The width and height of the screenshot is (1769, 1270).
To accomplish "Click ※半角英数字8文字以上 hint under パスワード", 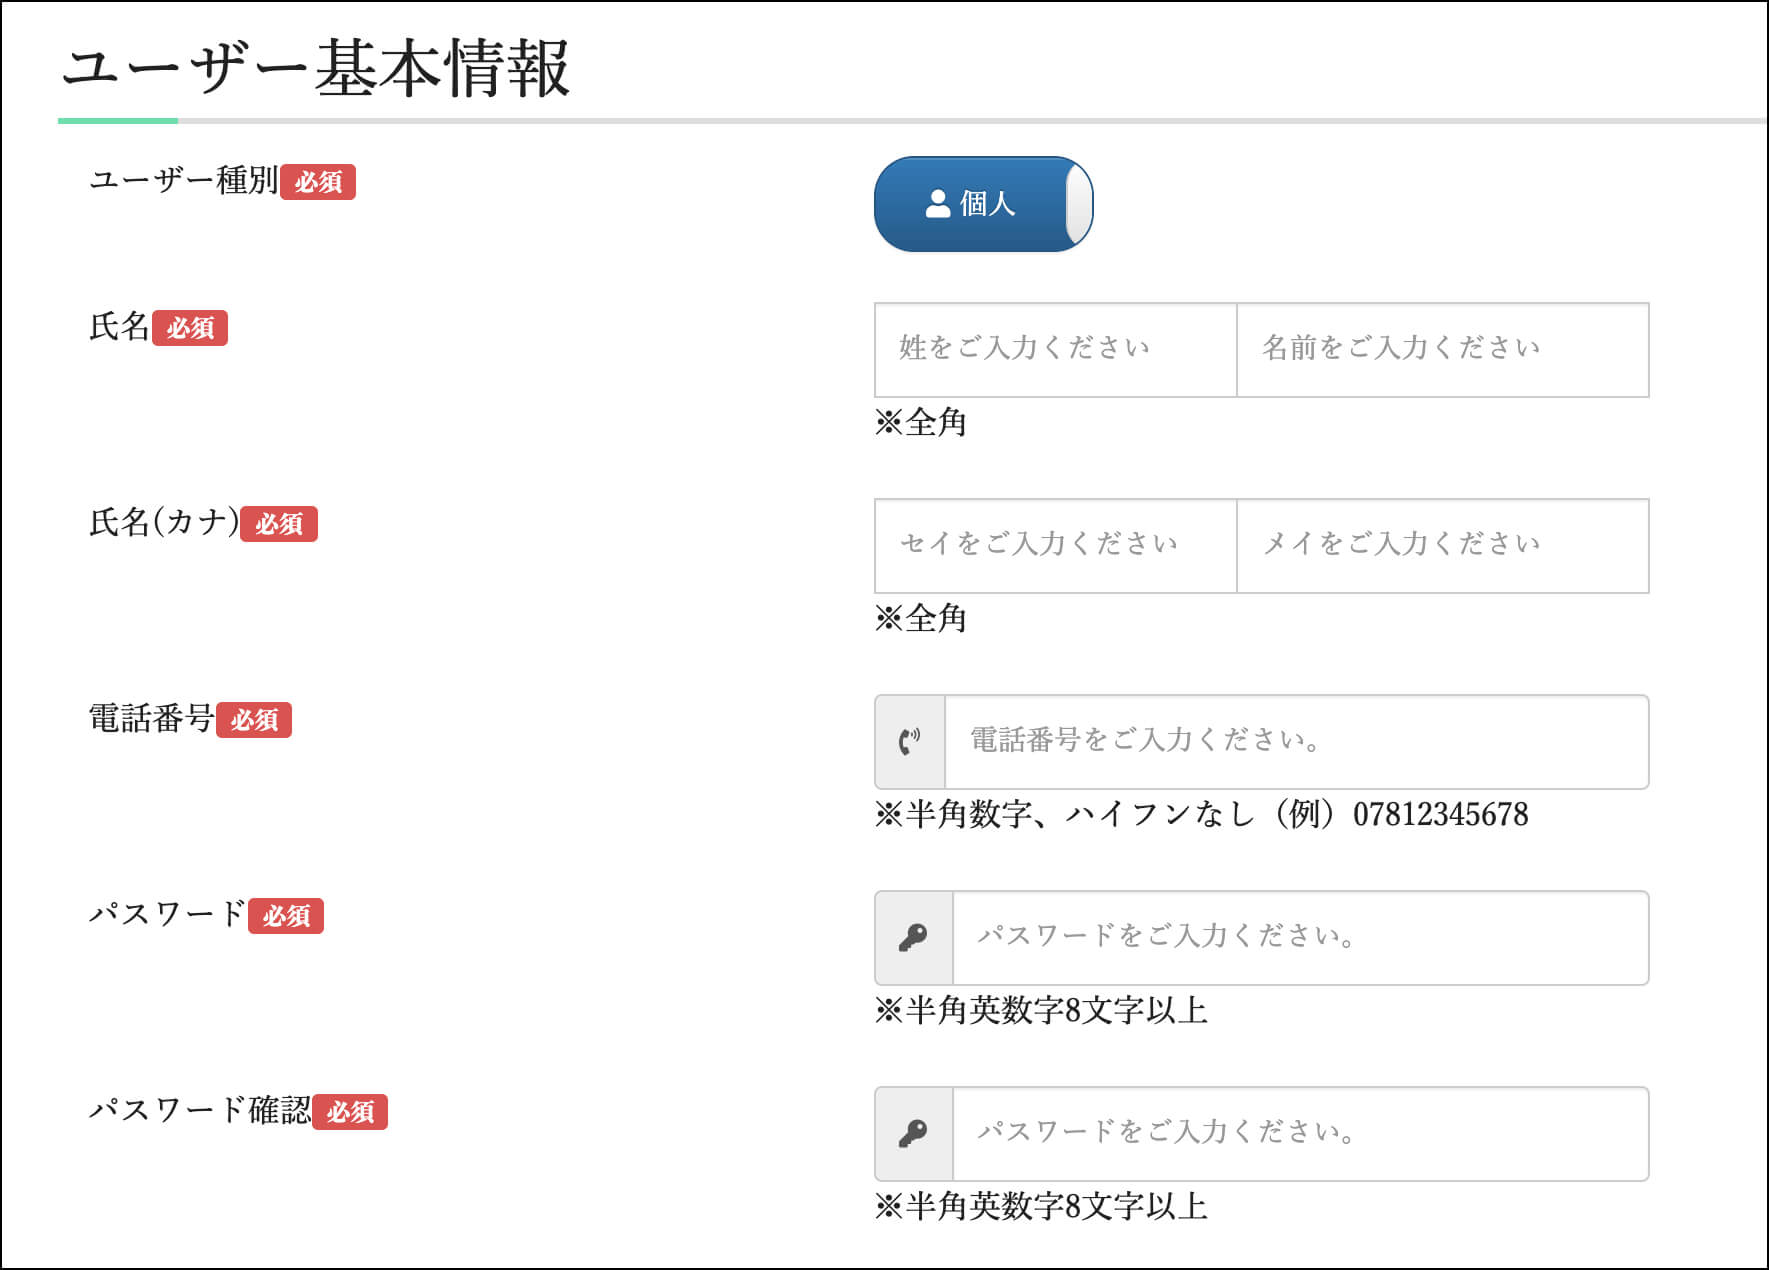I will point(1041,1010).
